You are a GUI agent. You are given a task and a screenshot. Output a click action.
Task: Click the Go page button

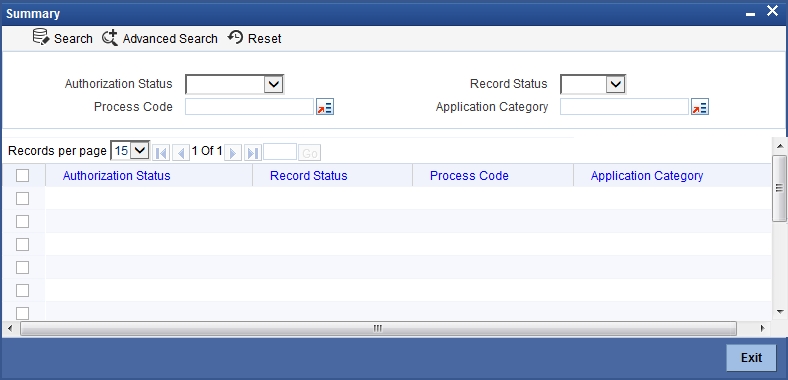click(x=310, y=153)
